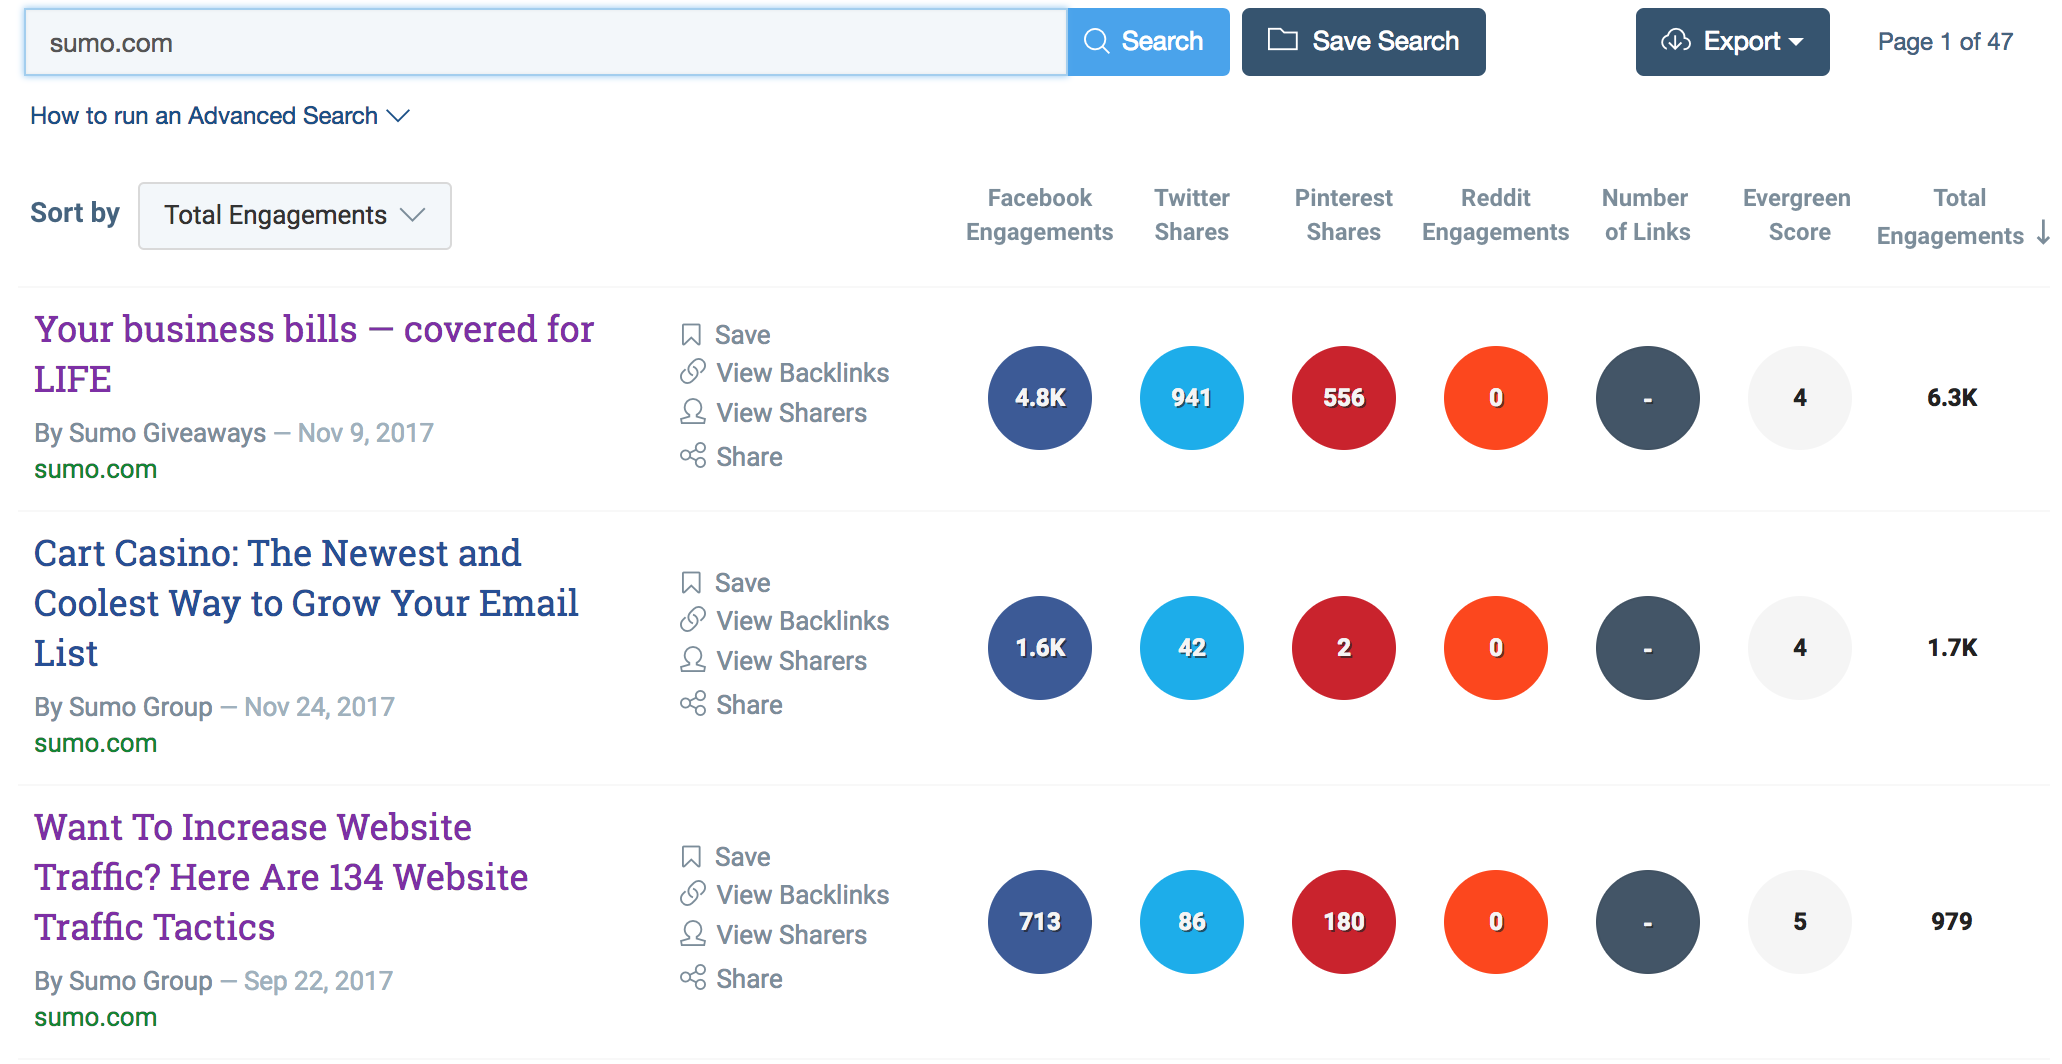View Backlinks for Your business bills article
Screen dimensions: 2062x1064
tap(784, 373)
